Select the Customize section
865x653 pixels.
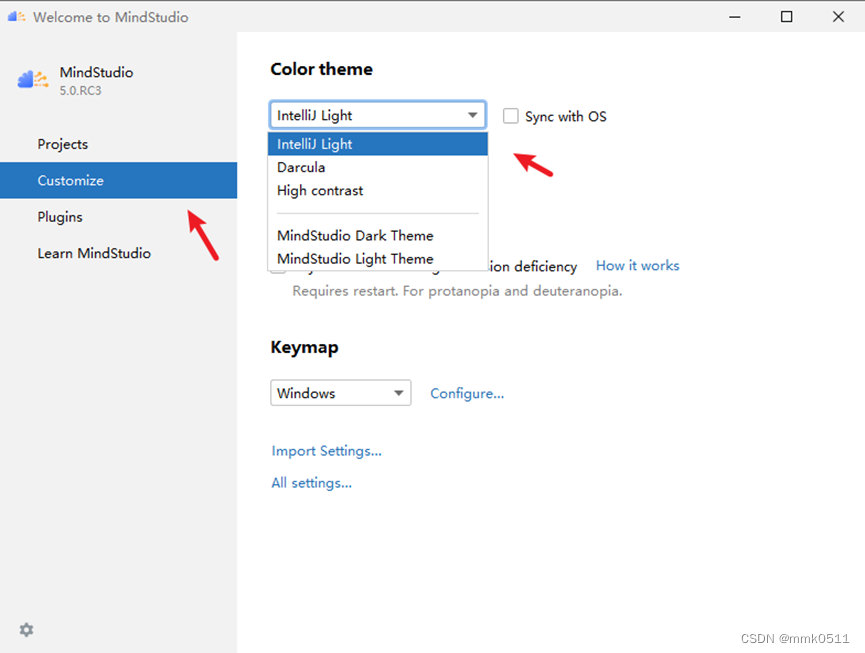coord(119,180)
